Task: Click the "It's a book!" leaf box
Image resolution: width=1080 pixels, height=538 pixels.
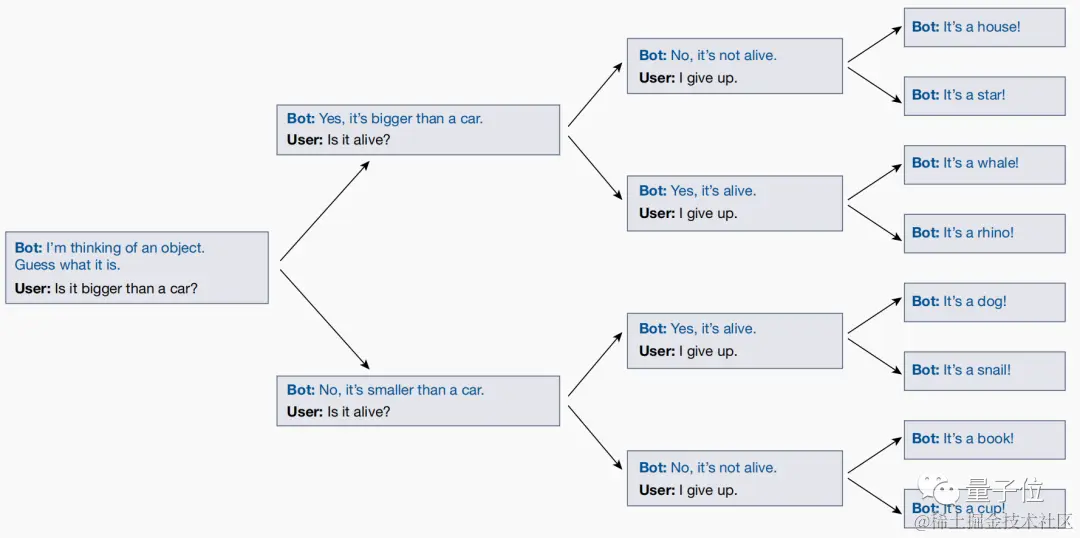Action: (x=984, y=439)
